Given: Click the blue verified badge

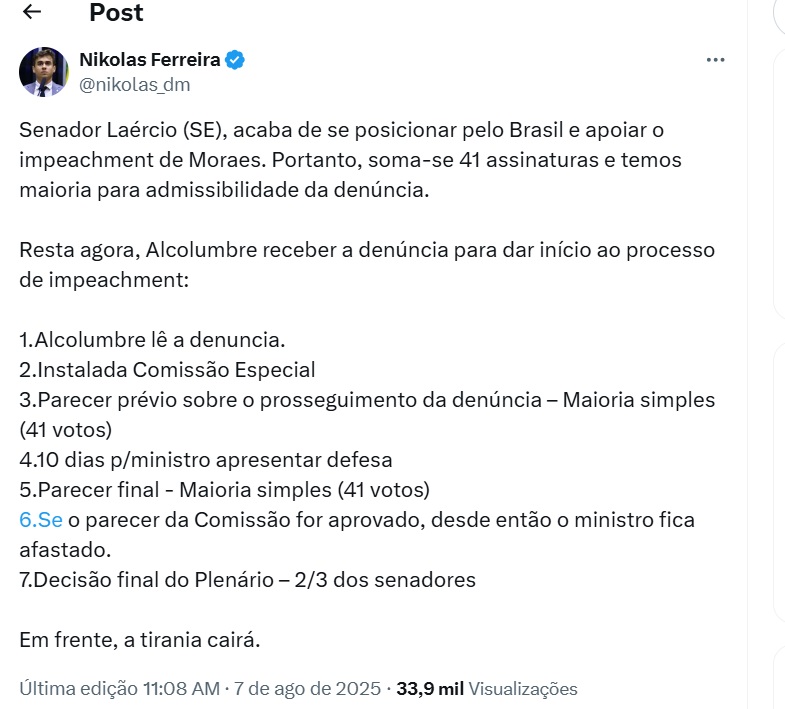Looking at the screenshot, I should (235, 60).
